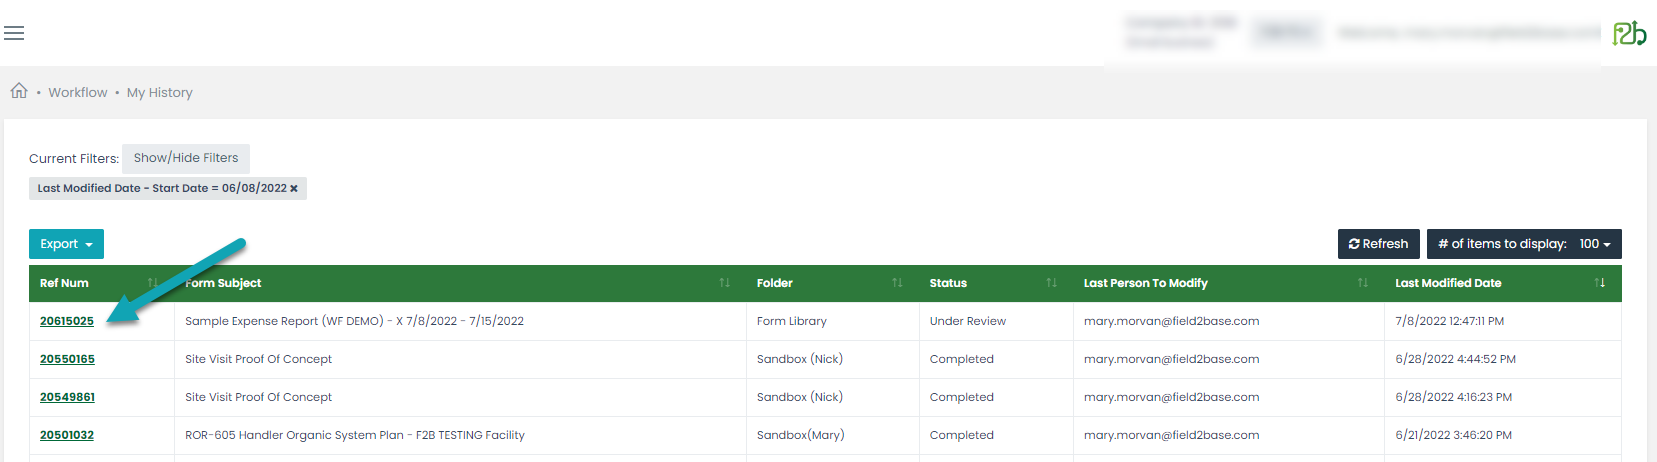Sort by Form Subject column arrows
1657x462 pixels.
coord(724,283)
